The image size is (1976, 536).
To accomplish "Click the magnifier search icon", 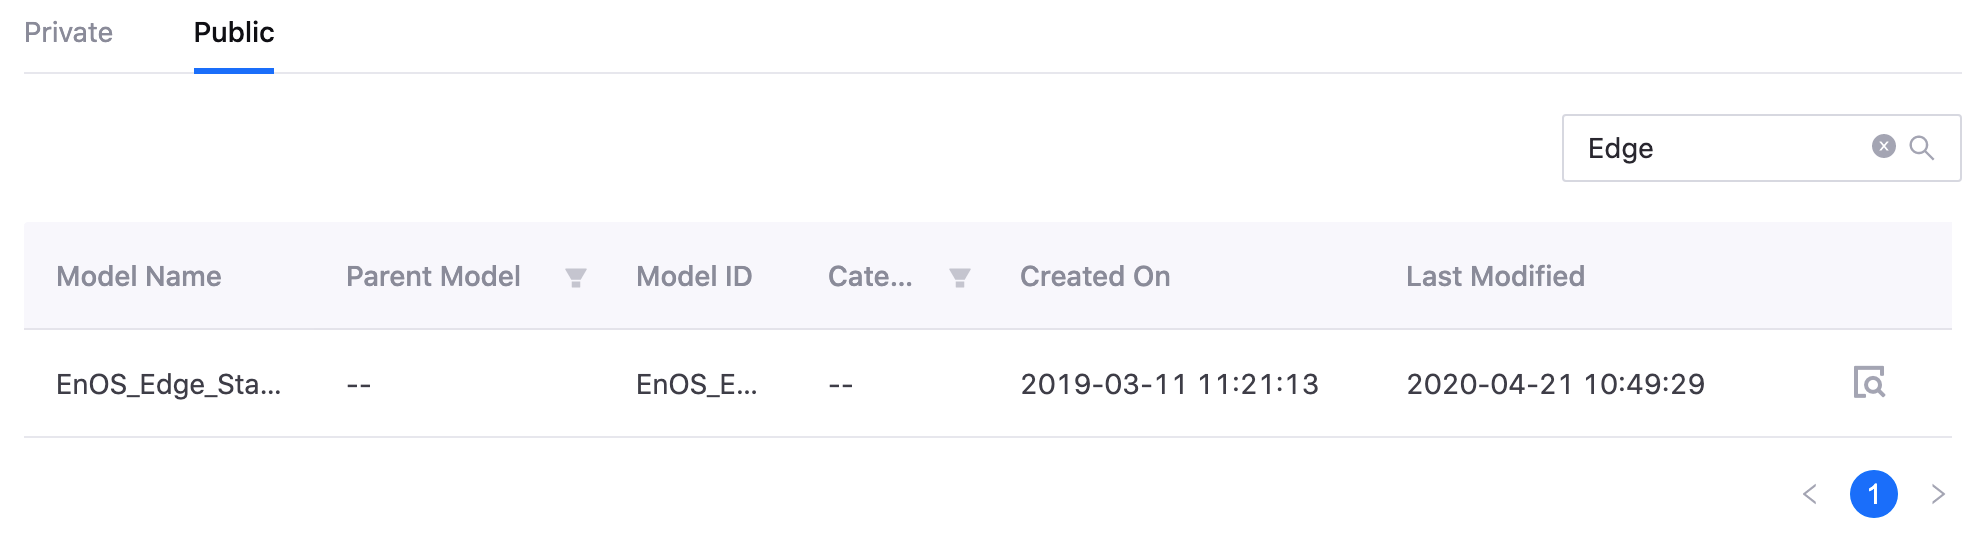I will (x=1921, y=148).
